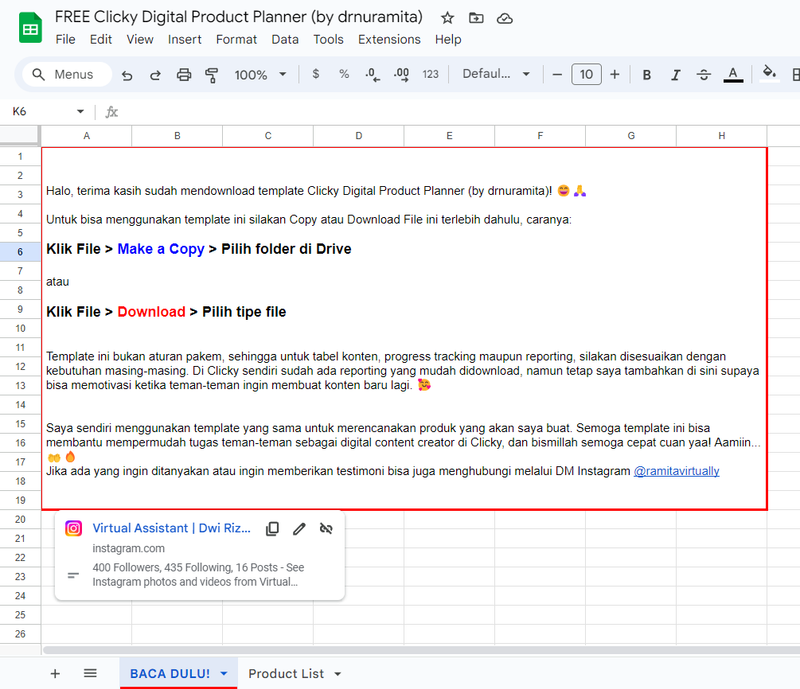Screen dimensions: 800x689
Task: Toggle italic formatting
Action: coord(676,75)
